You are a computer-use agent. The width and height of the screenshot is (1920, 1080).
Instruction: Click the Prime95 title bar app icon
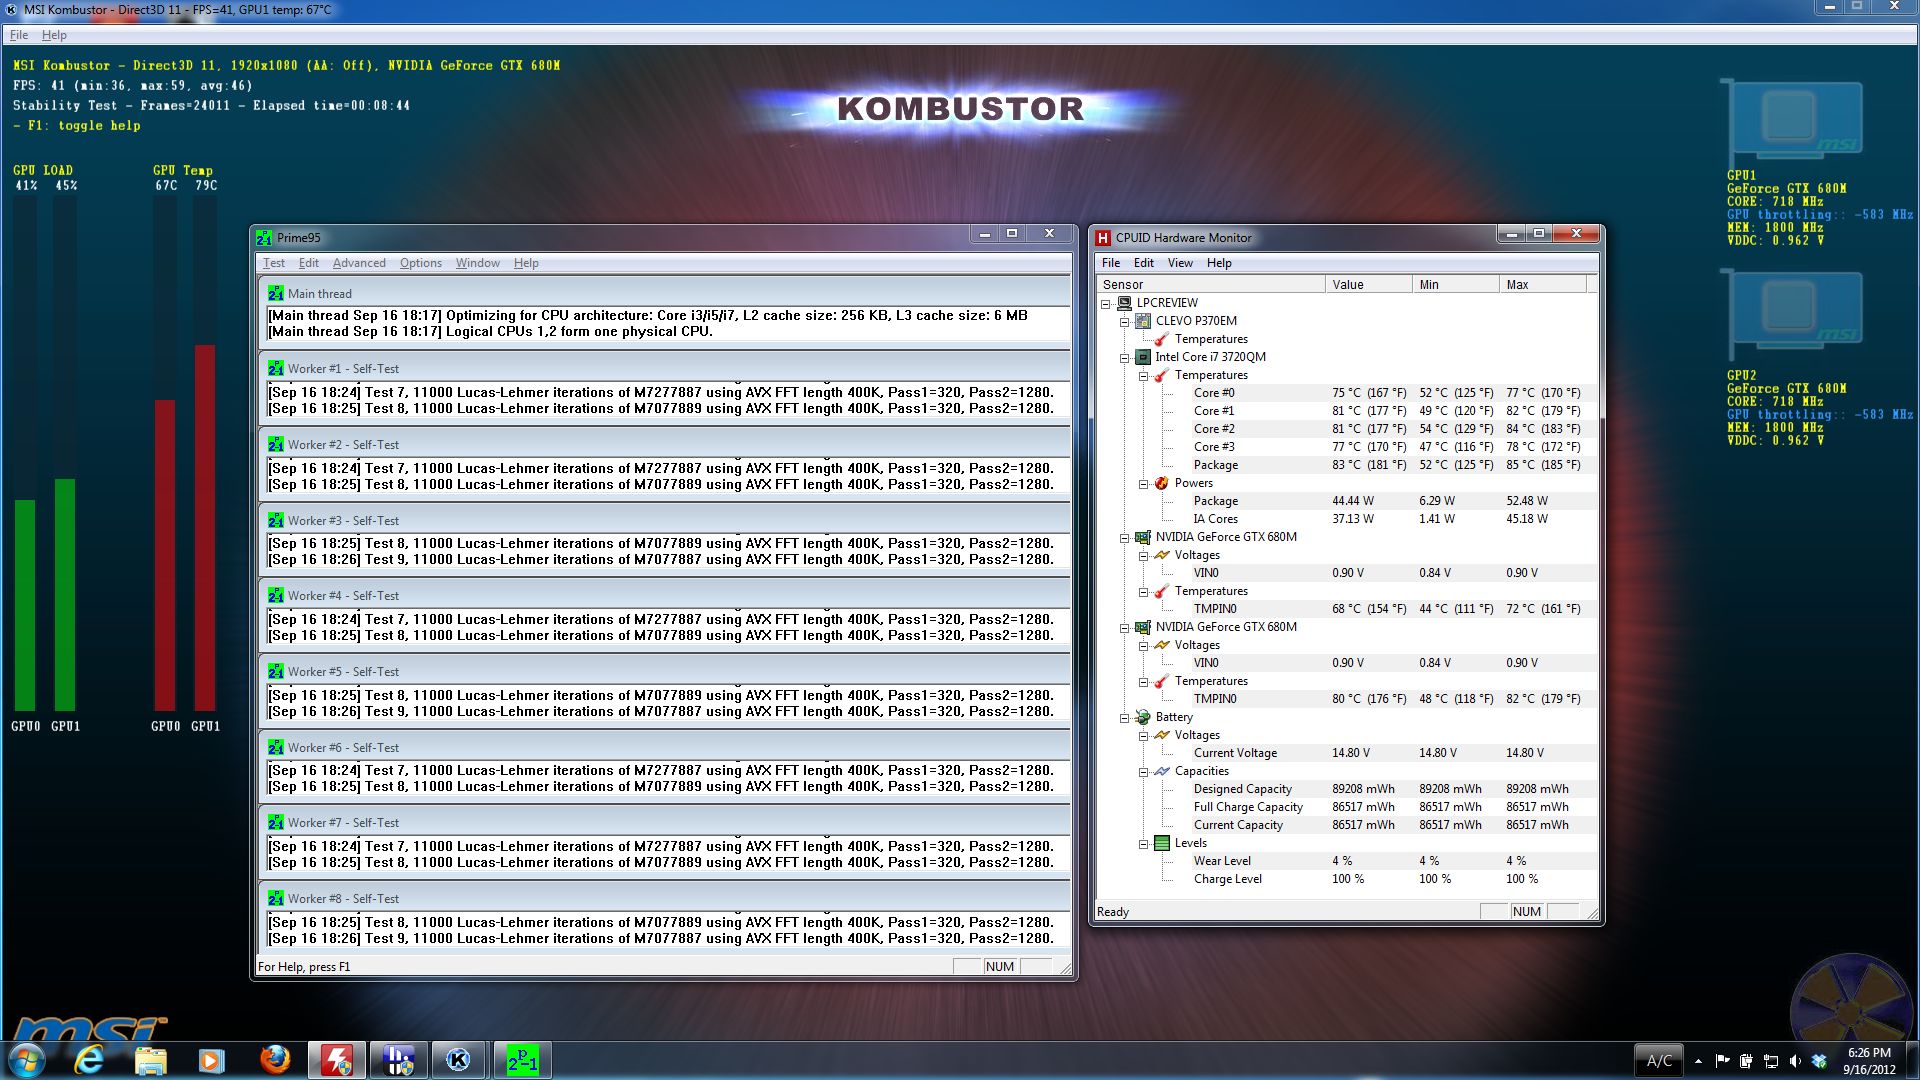point(264,238)
